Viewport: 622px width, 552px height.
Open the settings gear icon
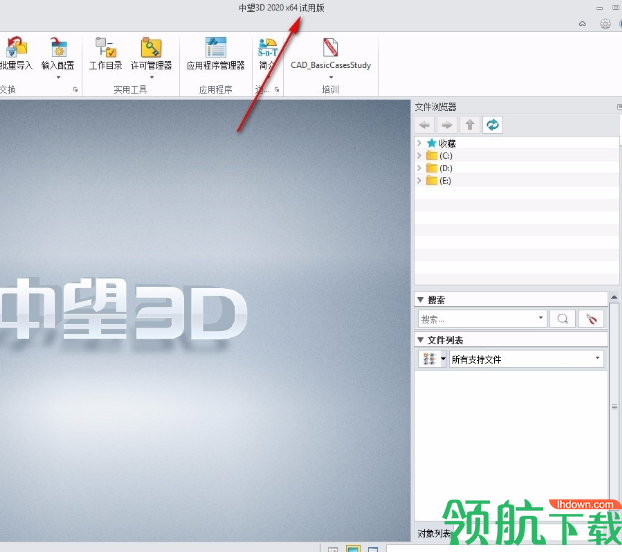(605, 24)
